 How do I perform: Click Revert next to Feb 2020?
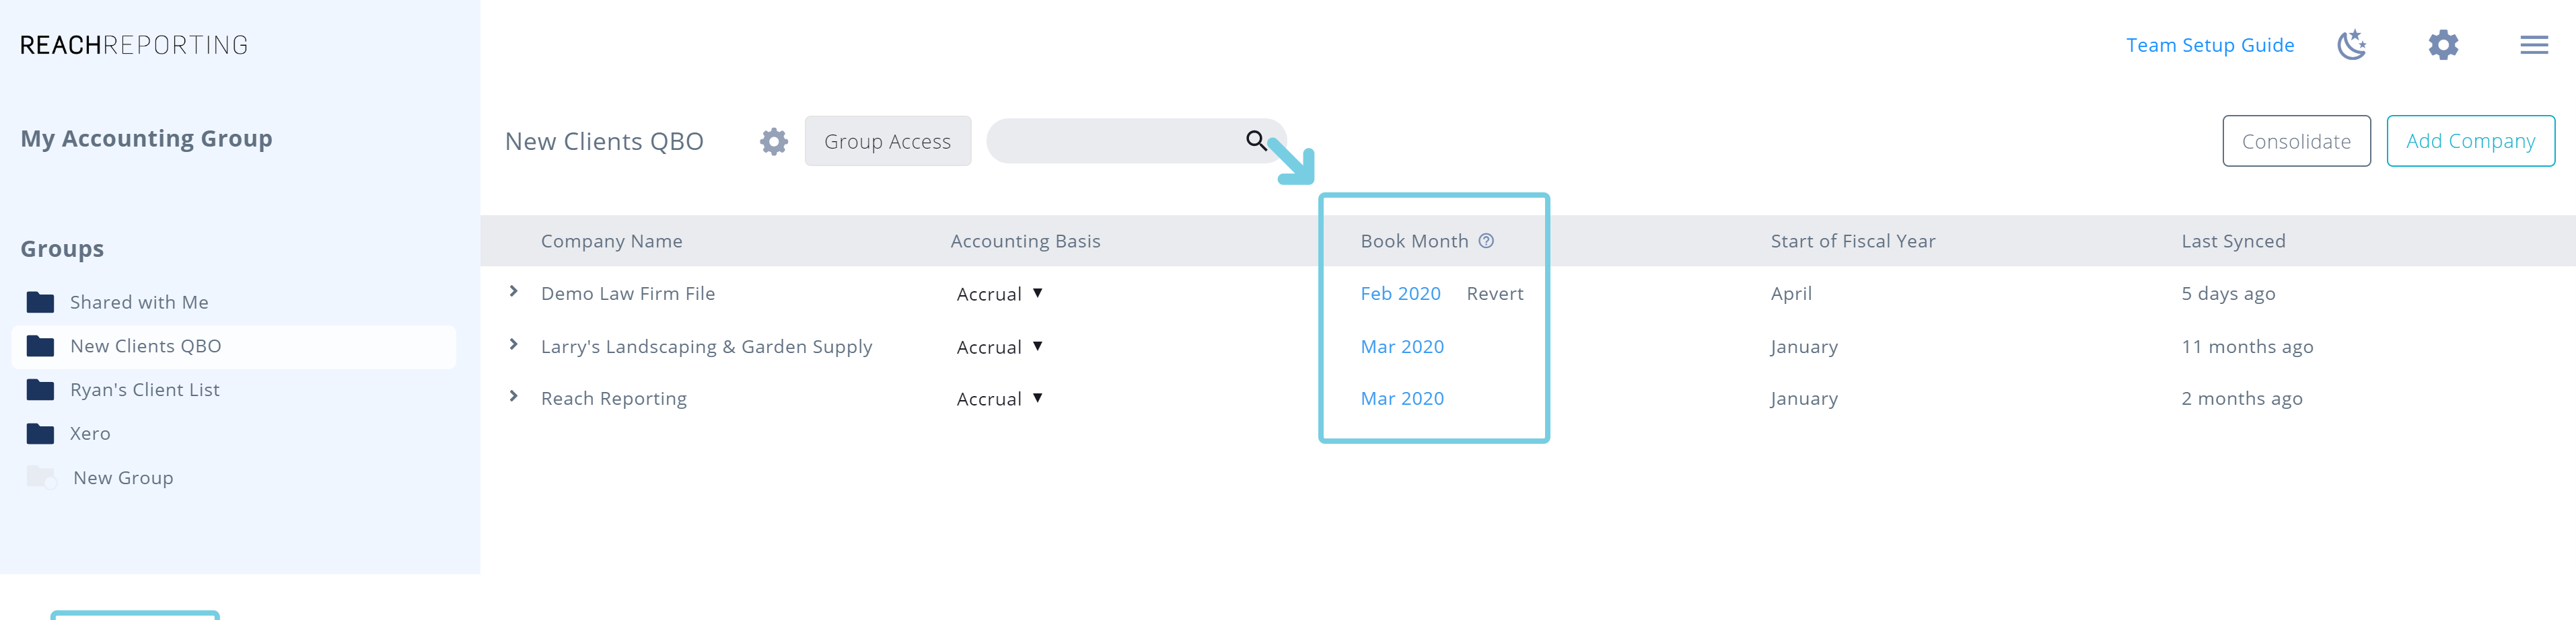[1494, 293]
